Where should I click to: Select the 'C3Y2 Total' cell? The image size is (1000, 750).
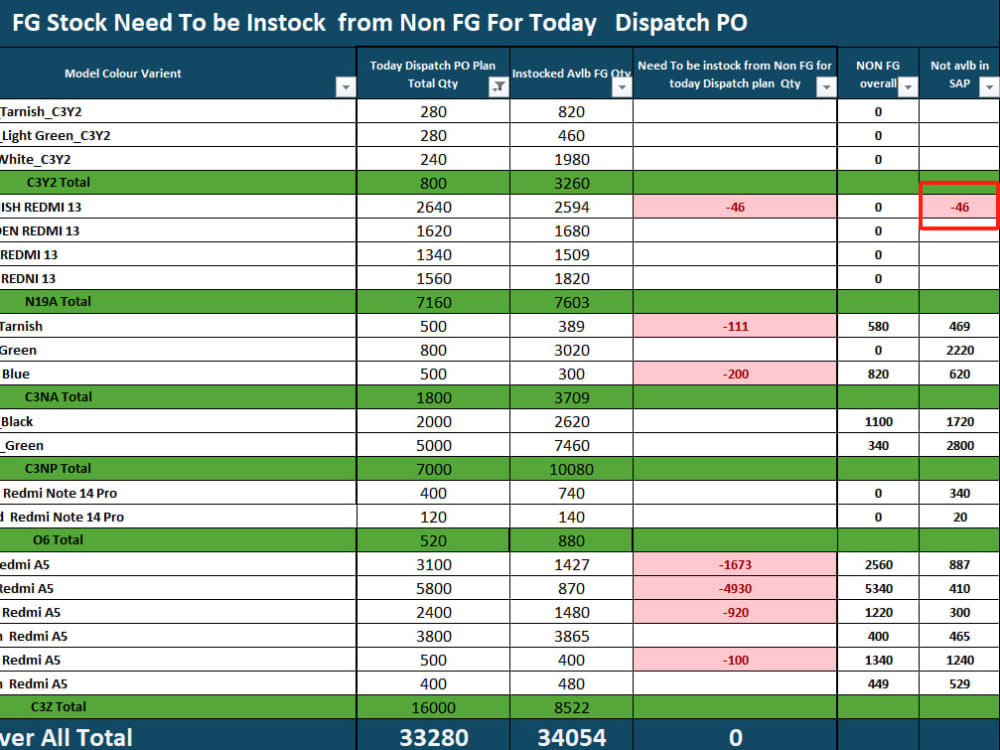[x=177, y=183]
